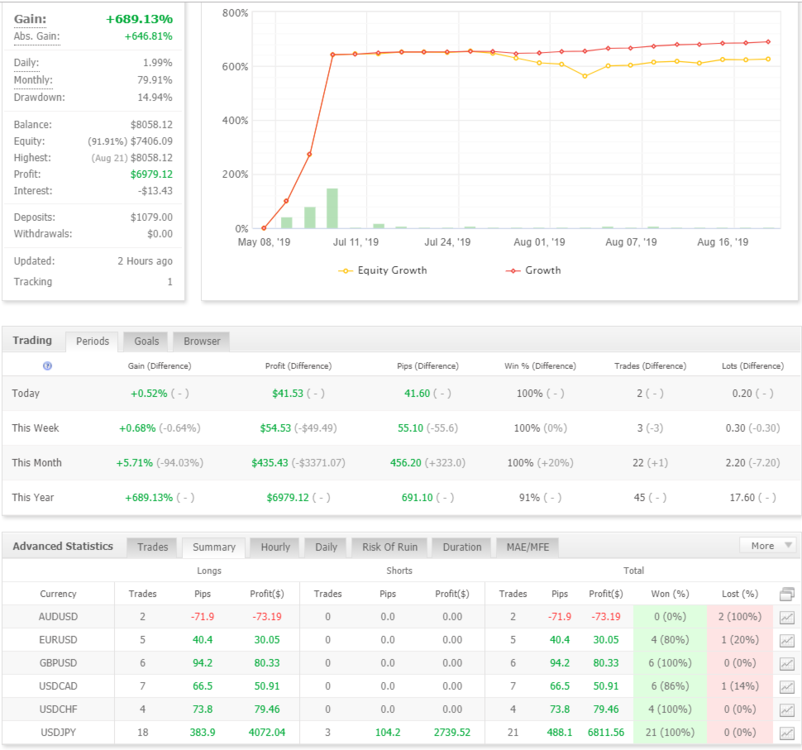
Task: Toggle Equity Growth legend series
Action: click(x=382, y=270)
